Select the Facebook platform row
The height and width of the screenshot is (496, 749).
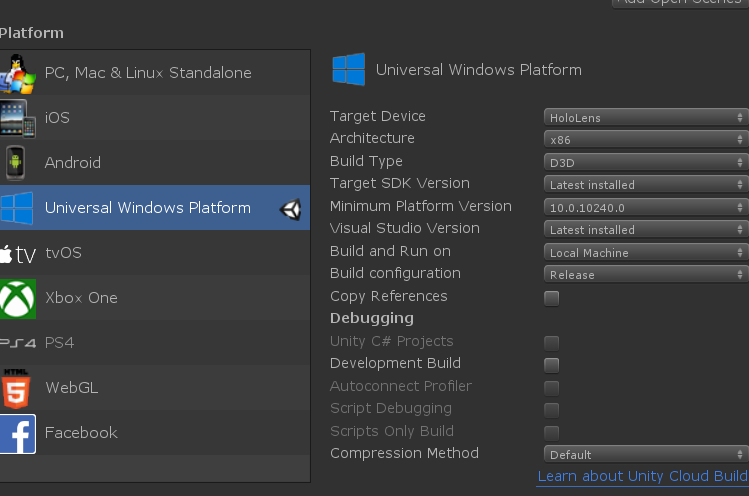155,432
